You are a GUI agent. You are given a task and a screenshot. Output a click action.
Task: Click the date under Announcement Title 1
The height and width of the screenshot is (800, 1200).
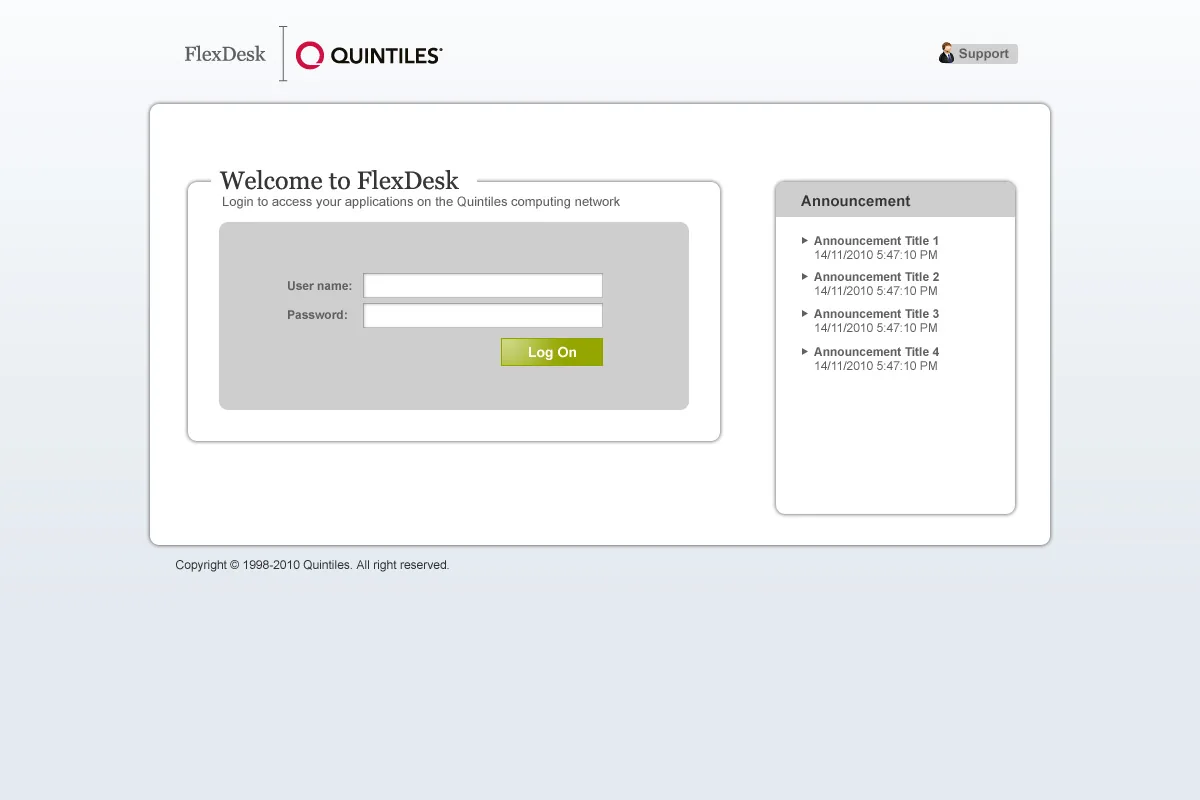point(876,255)
